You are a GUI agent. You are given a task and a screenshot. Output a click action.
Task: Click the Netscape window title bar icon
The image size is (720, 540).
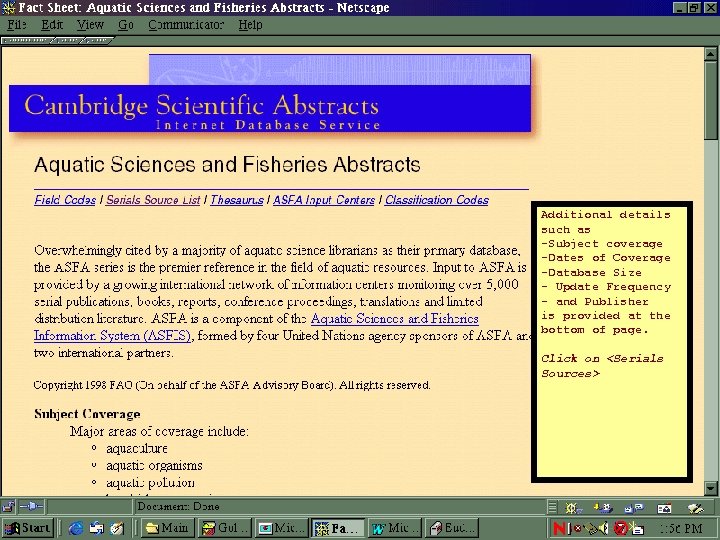(x=8, y=8)
